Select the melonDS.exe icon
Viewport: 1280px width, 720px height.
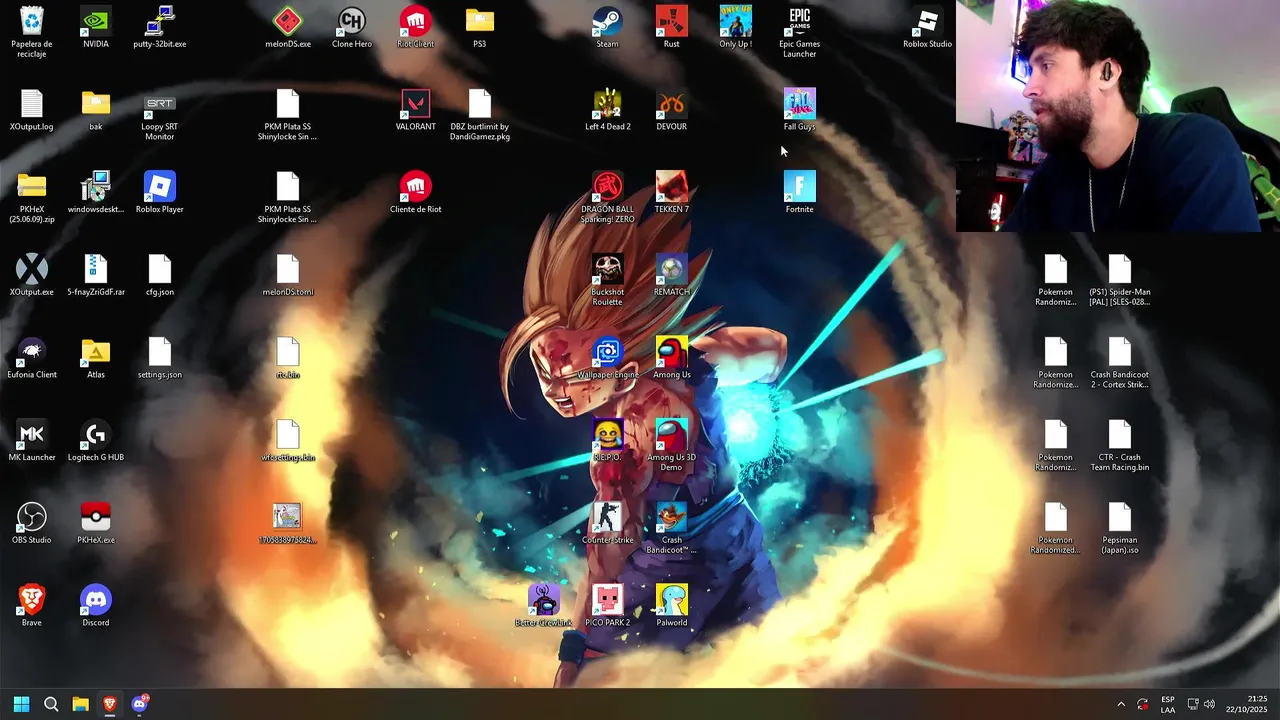(288, 22)
